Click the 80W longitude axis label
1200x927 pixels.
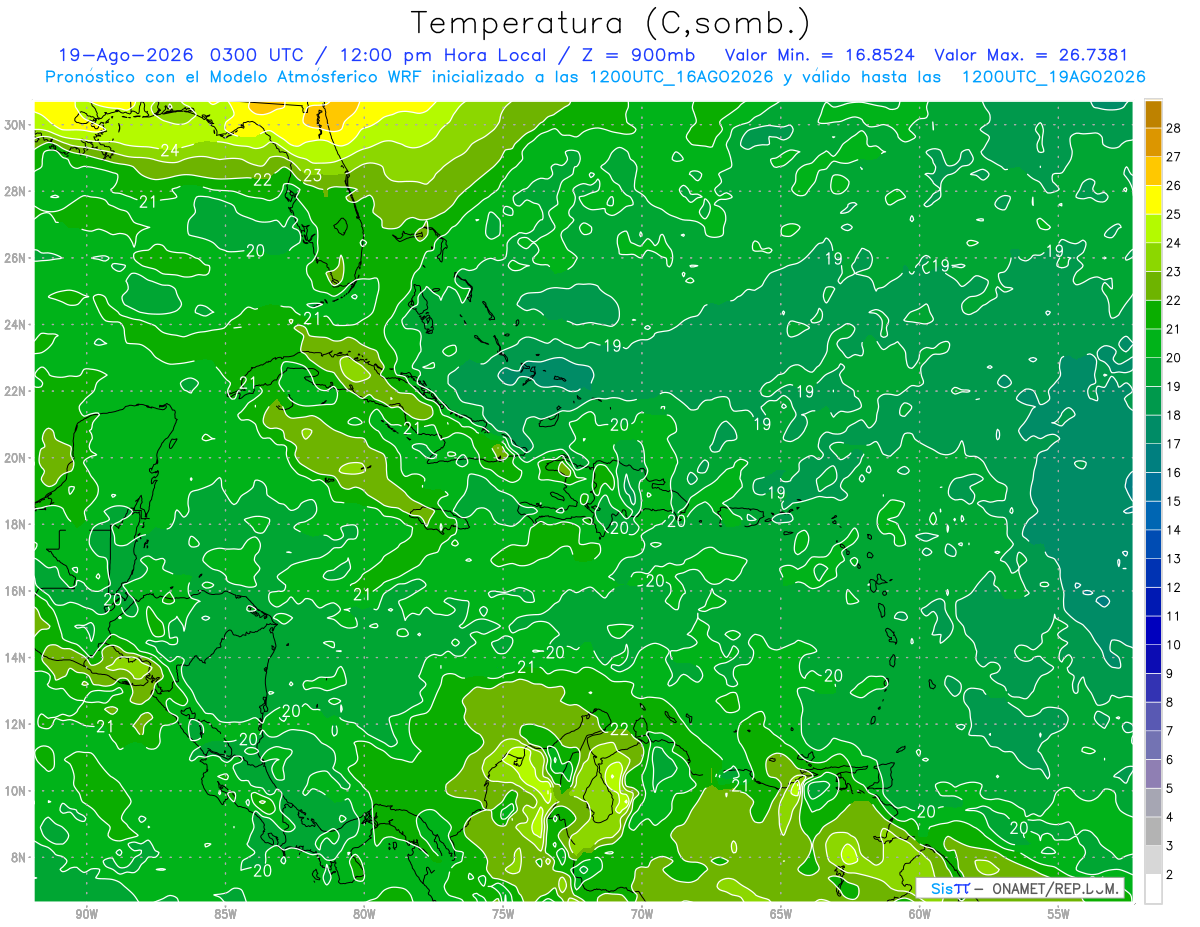tap(364, 914)
